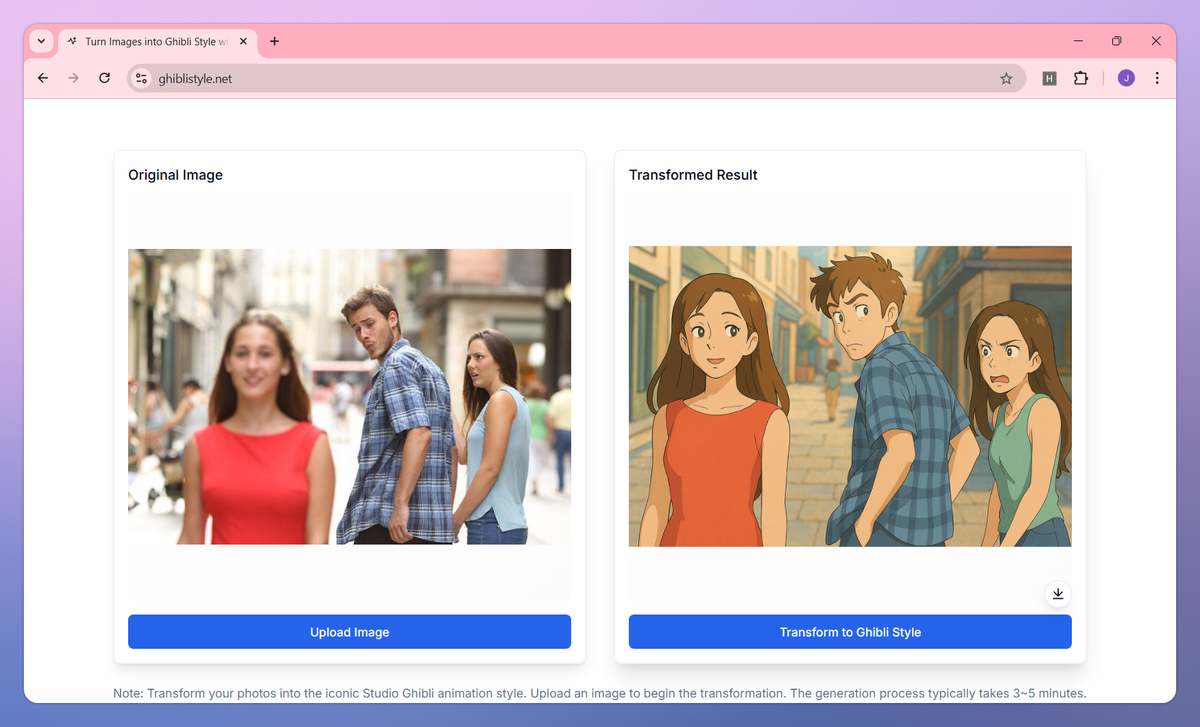Click Transform to Ghibli Style button
1200x727 pixels.
(850, 632)
